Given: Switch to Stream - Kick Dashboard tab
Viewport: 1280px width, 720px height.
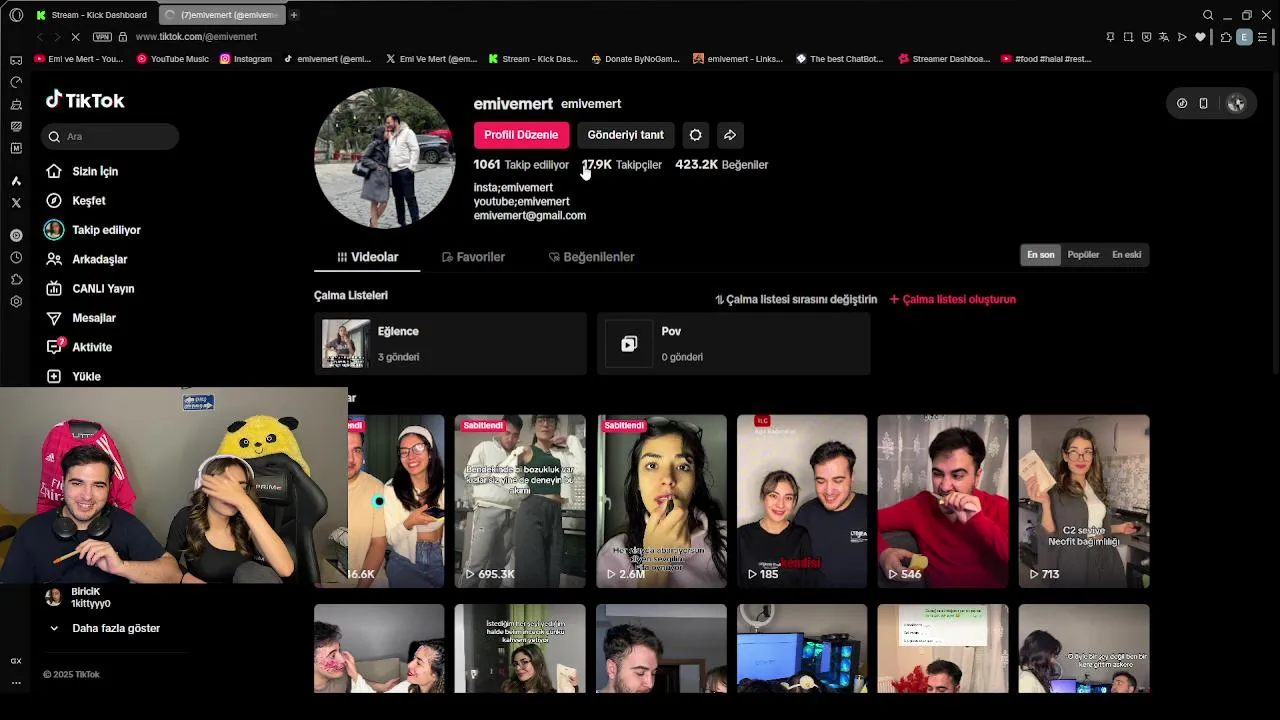Looking at the screenshot, I should point(92,15).
